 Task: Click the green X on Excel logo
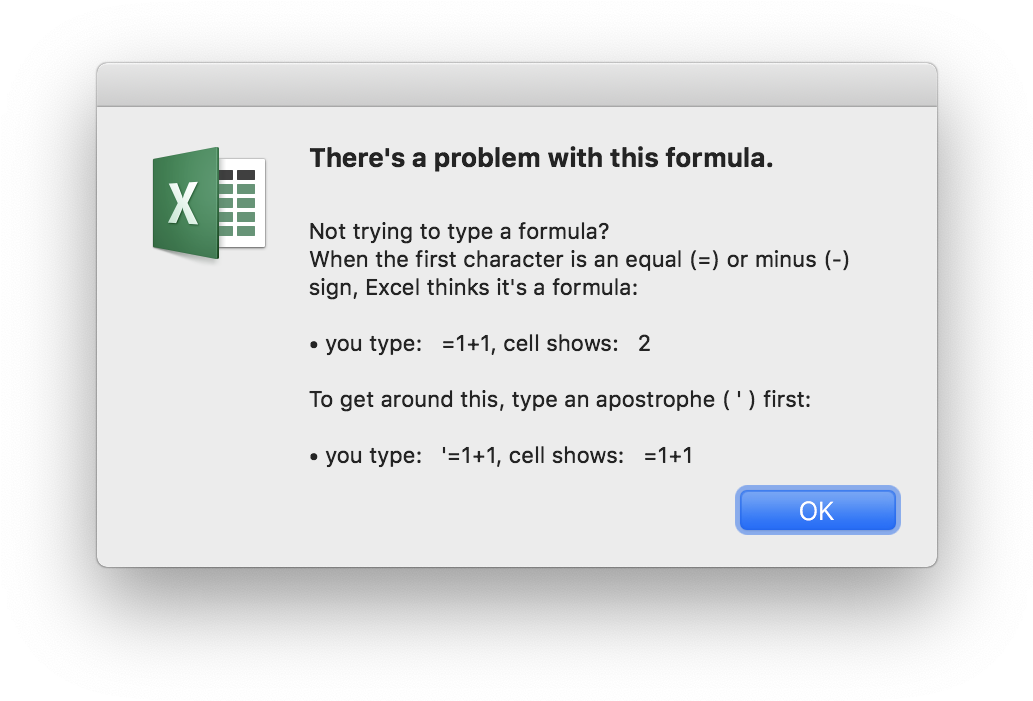[184, 203]
